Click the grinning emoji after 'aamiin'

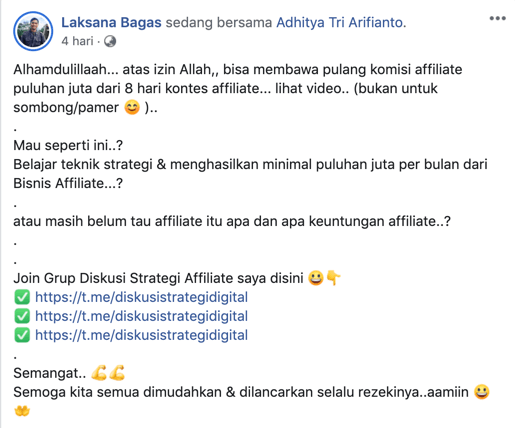click(x=481, y=392)
